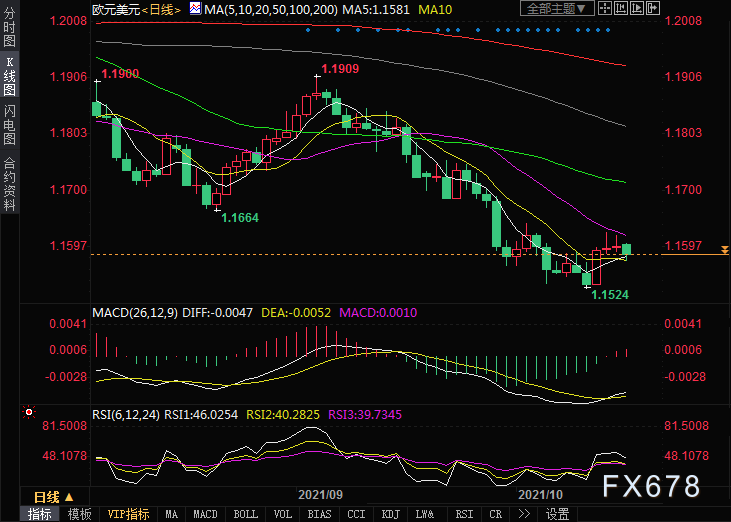Click the shrink chart axis icon
The image size is (731, 522).
coord(621,8)
